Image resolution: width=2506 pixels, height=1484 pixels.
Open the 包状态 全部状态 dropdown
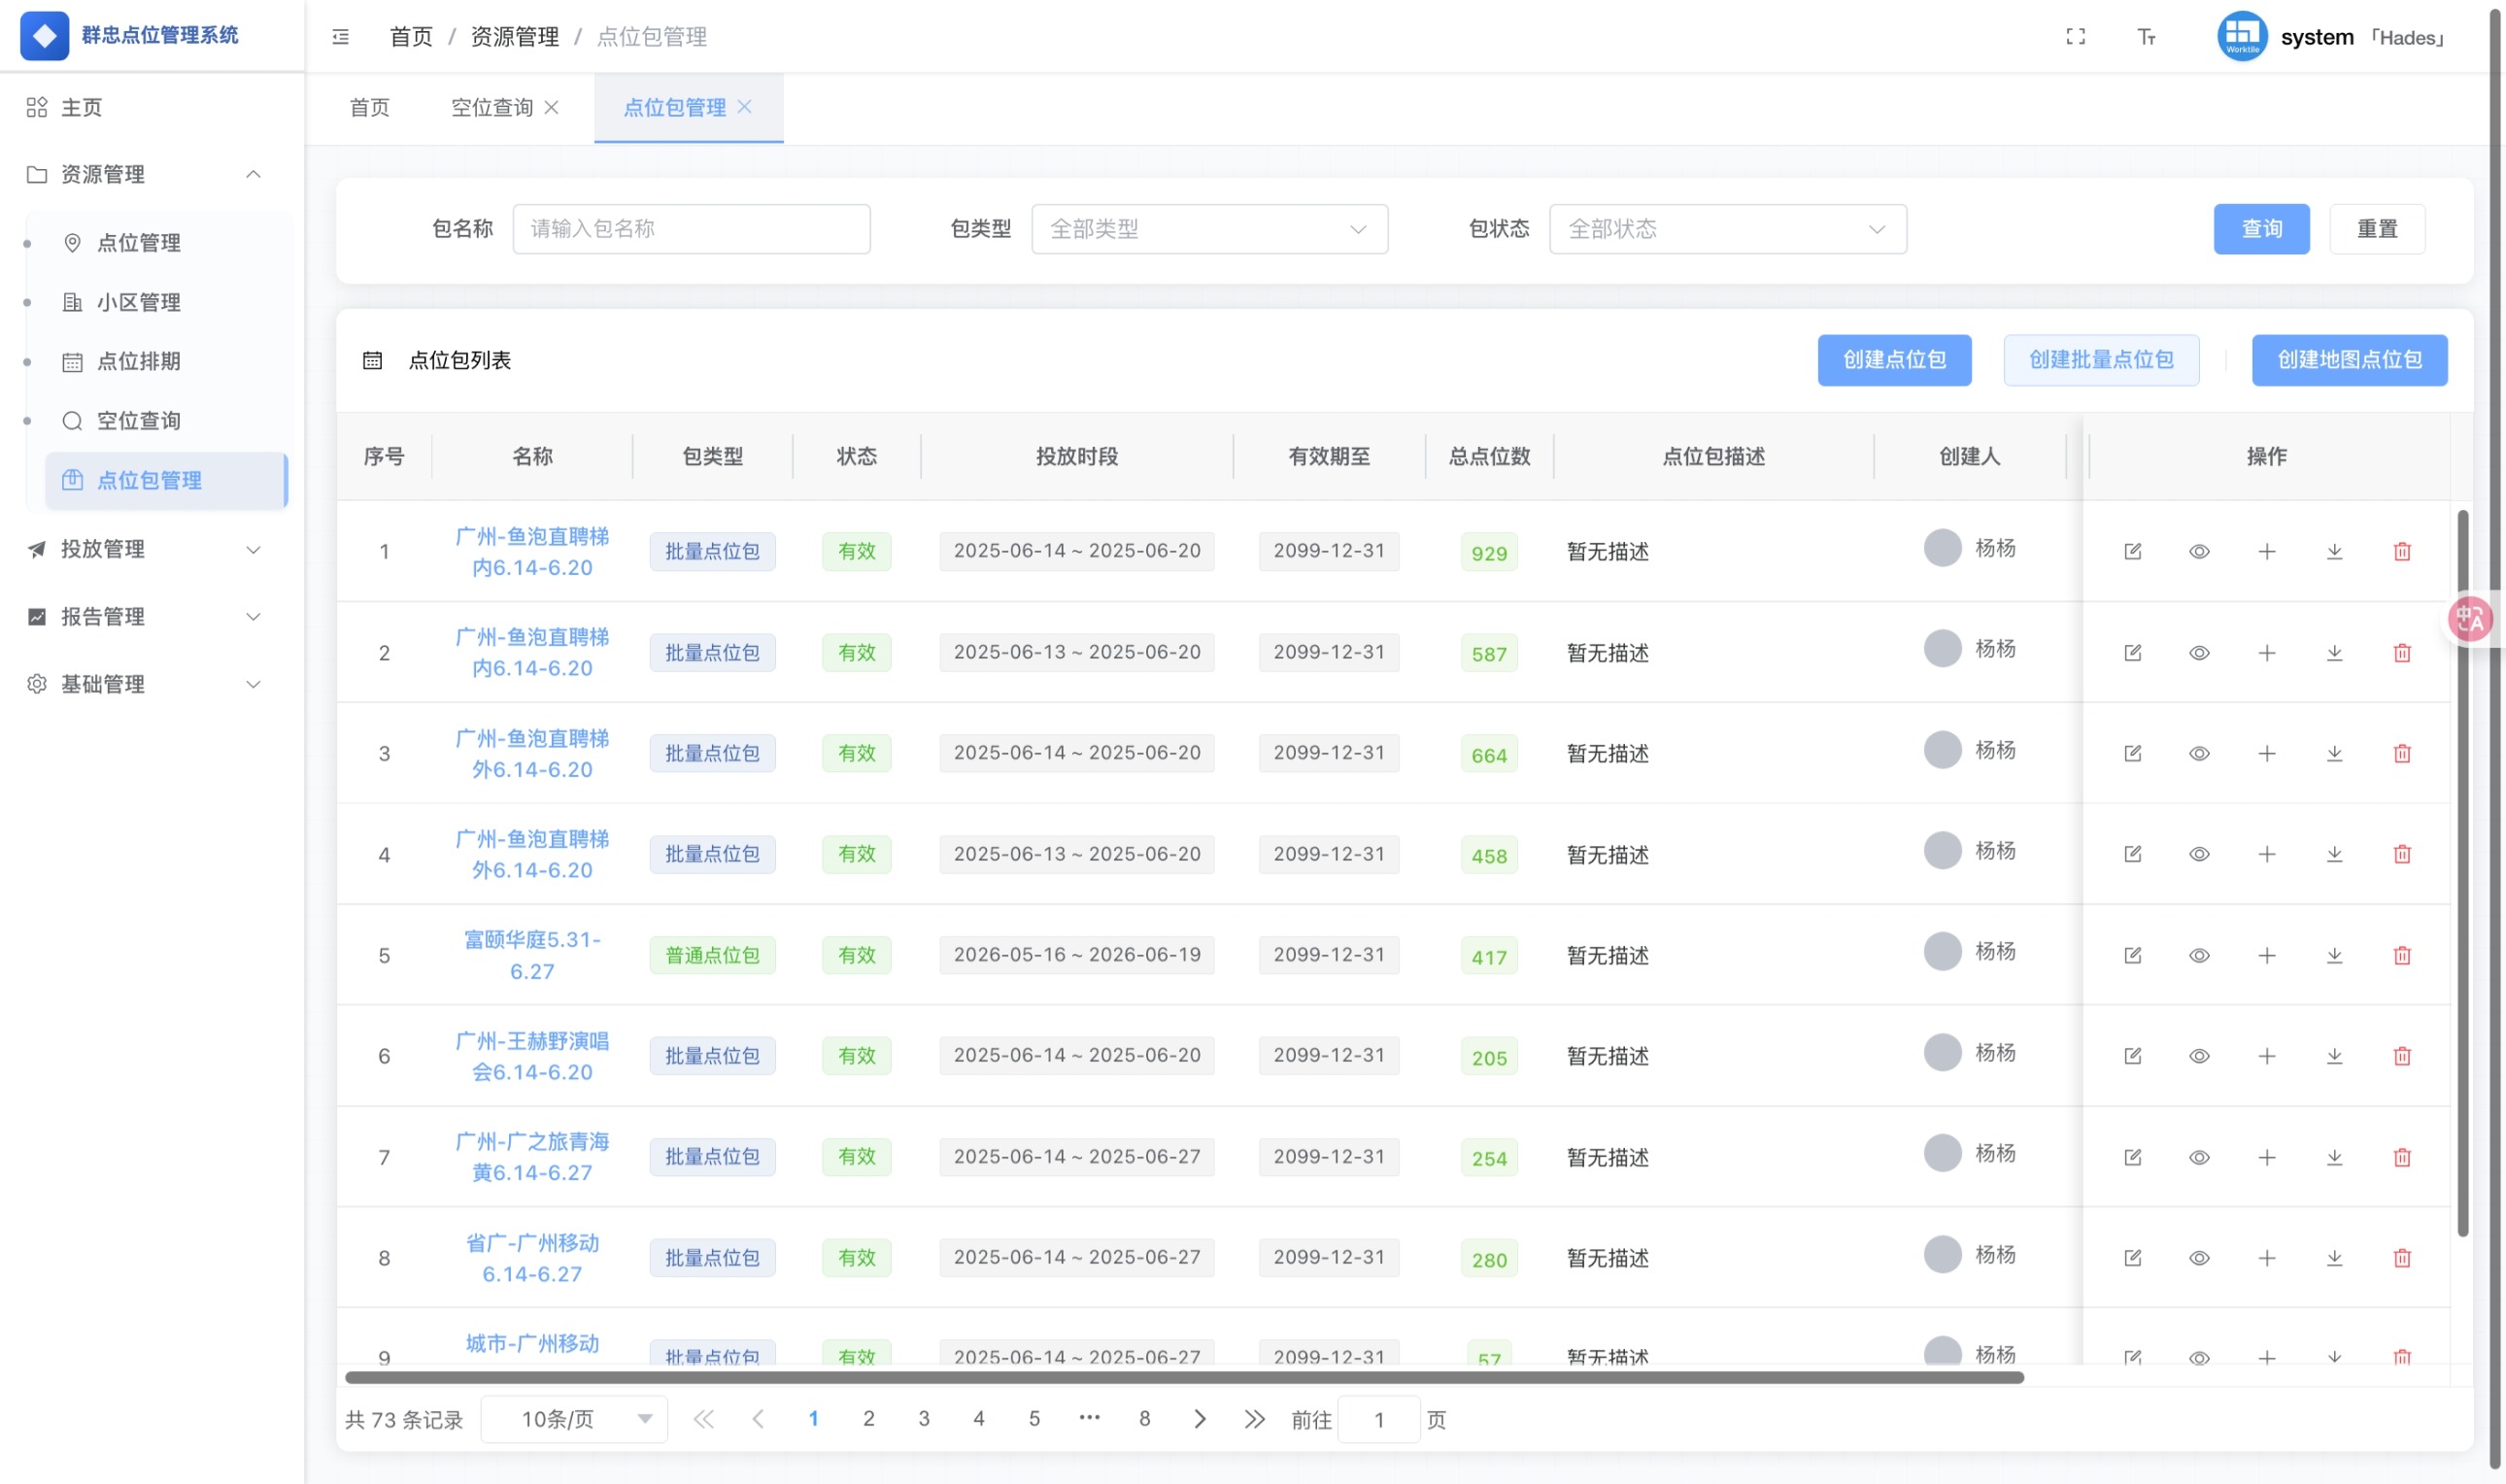(1726, 229)
